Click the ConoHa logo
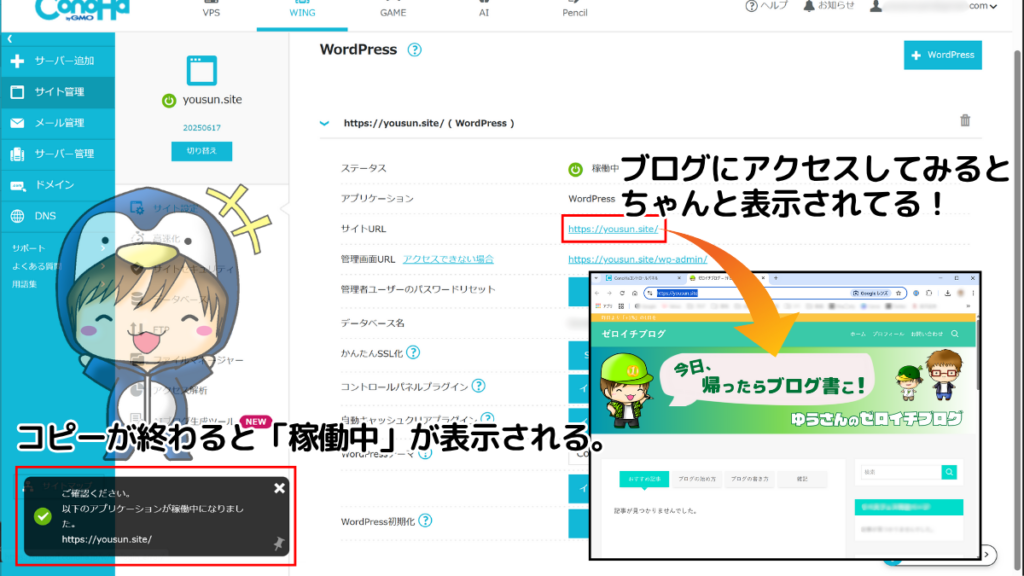Screen dimensions: 1024x576 (82, 10)
